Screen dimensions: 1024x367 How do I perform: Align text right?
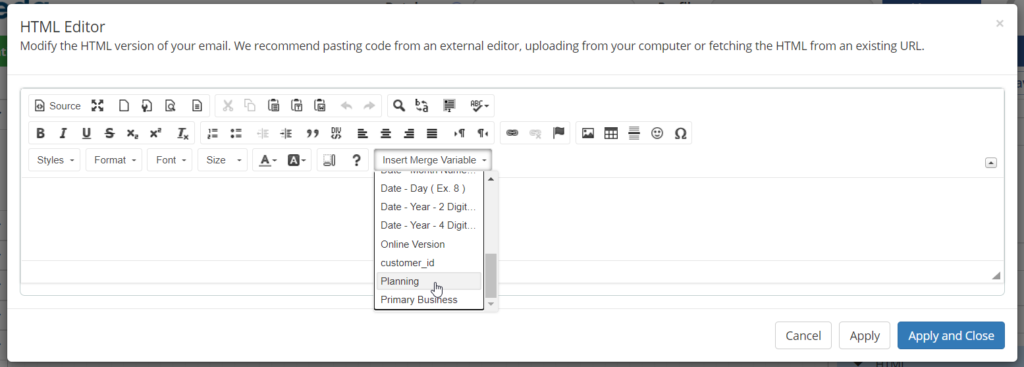coord(409,133)
